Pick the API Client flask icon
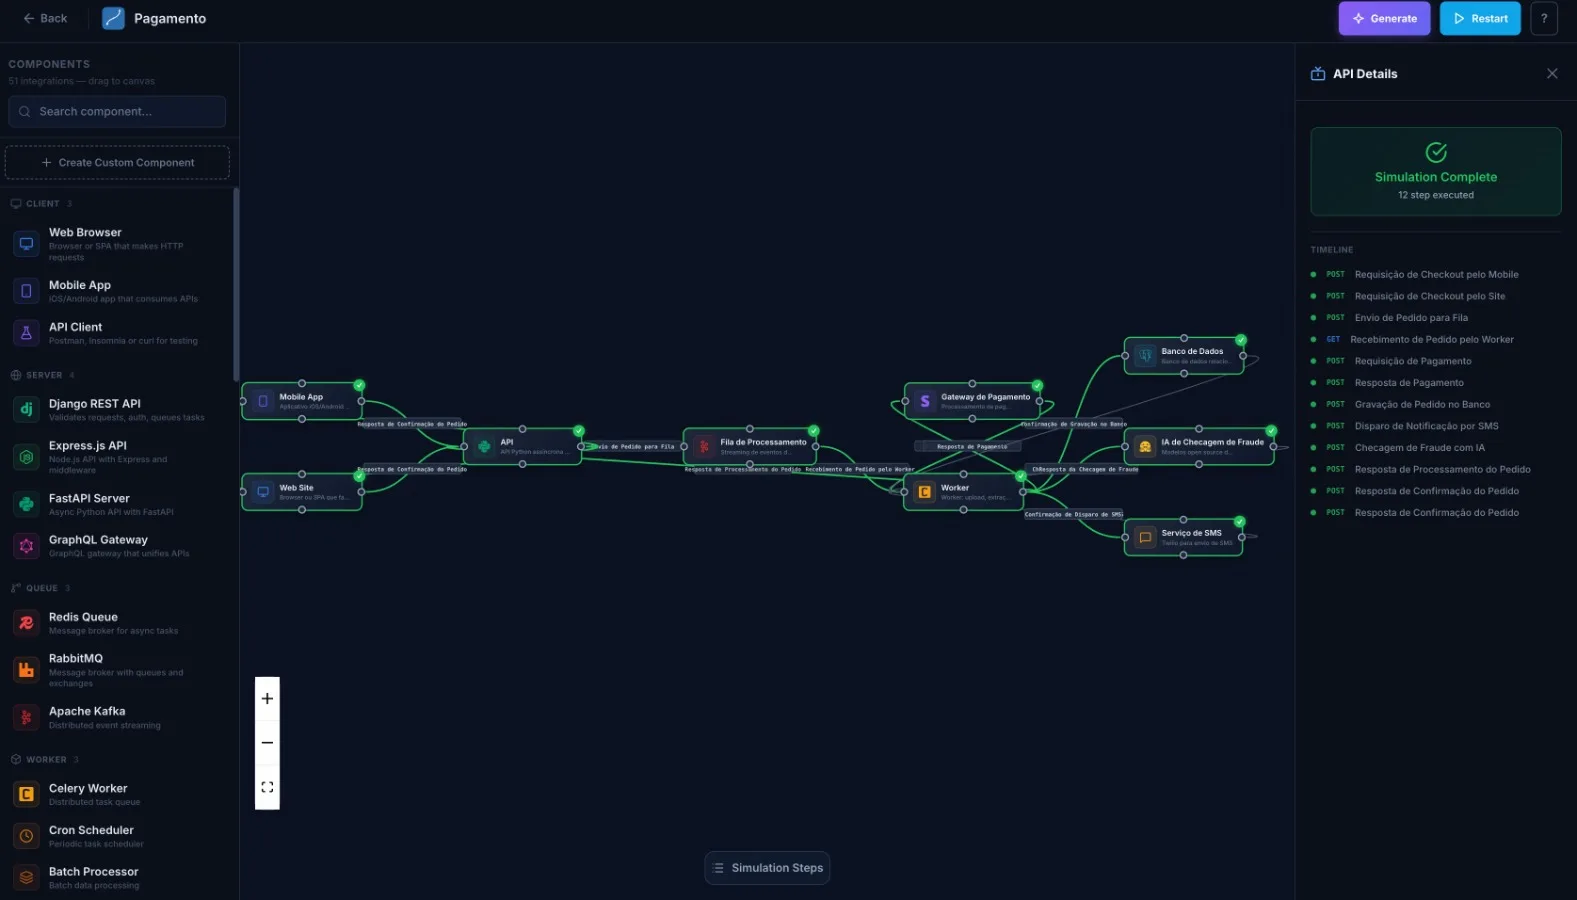 [26, 333]
